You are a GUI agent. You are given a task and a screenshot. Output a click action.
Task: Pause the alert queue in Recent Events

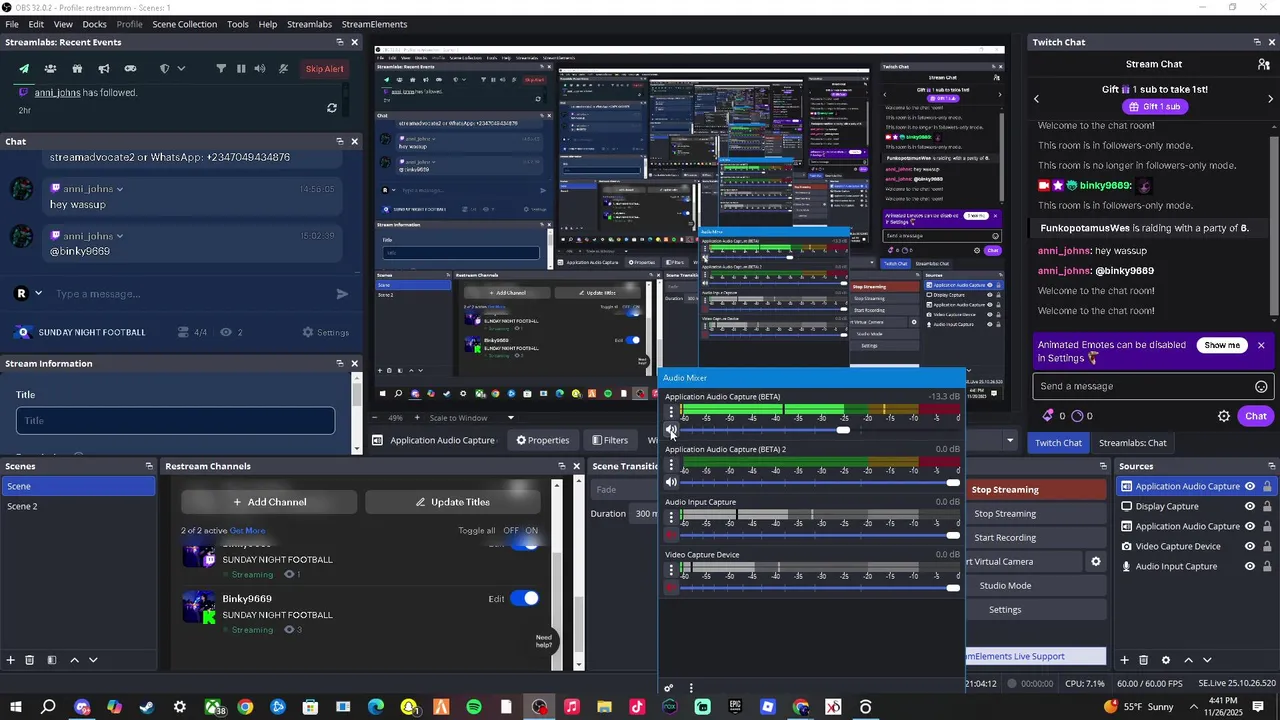point(241,69)
